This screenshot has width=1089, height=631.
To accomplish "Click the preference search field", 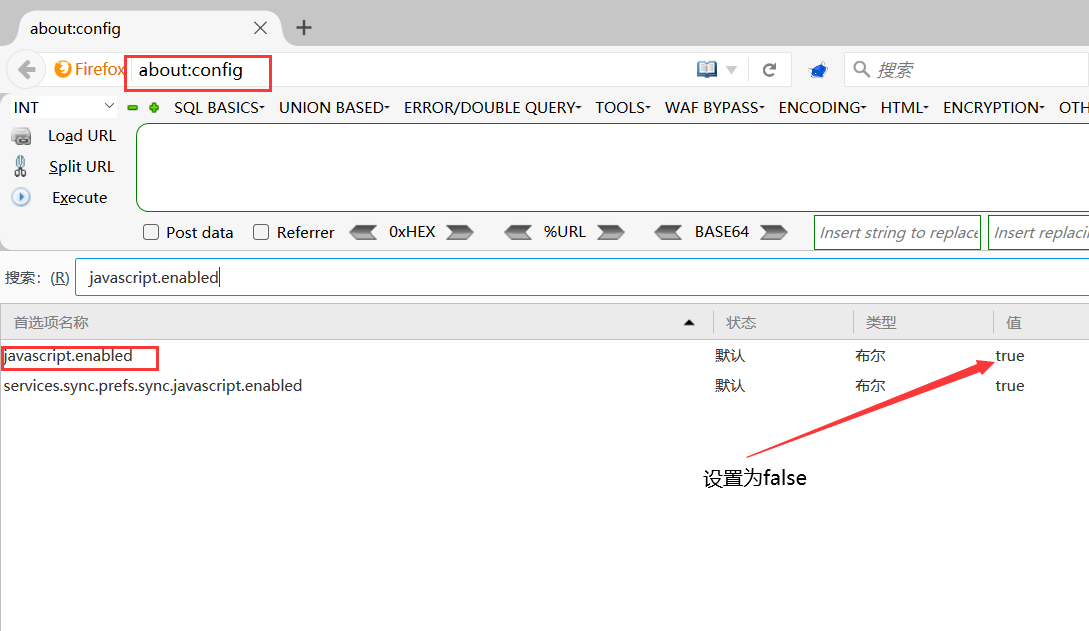I will click(x=582, y=277).
